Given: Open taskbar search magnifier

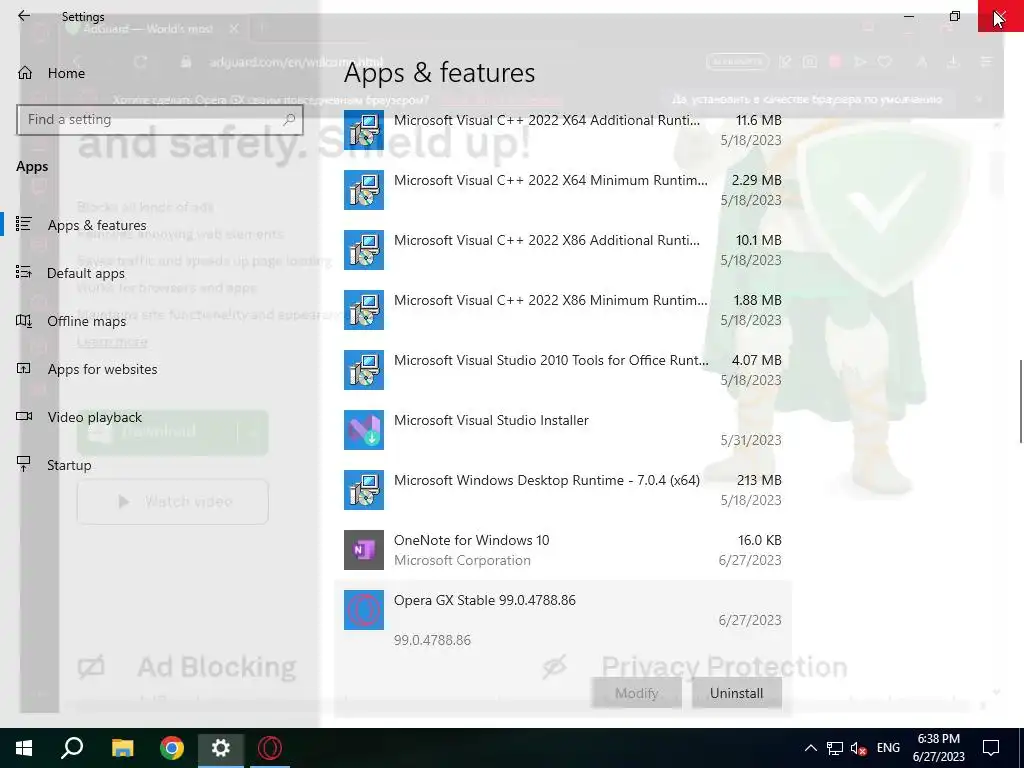Looking at the screenshot, I should (x=72, y=748).
